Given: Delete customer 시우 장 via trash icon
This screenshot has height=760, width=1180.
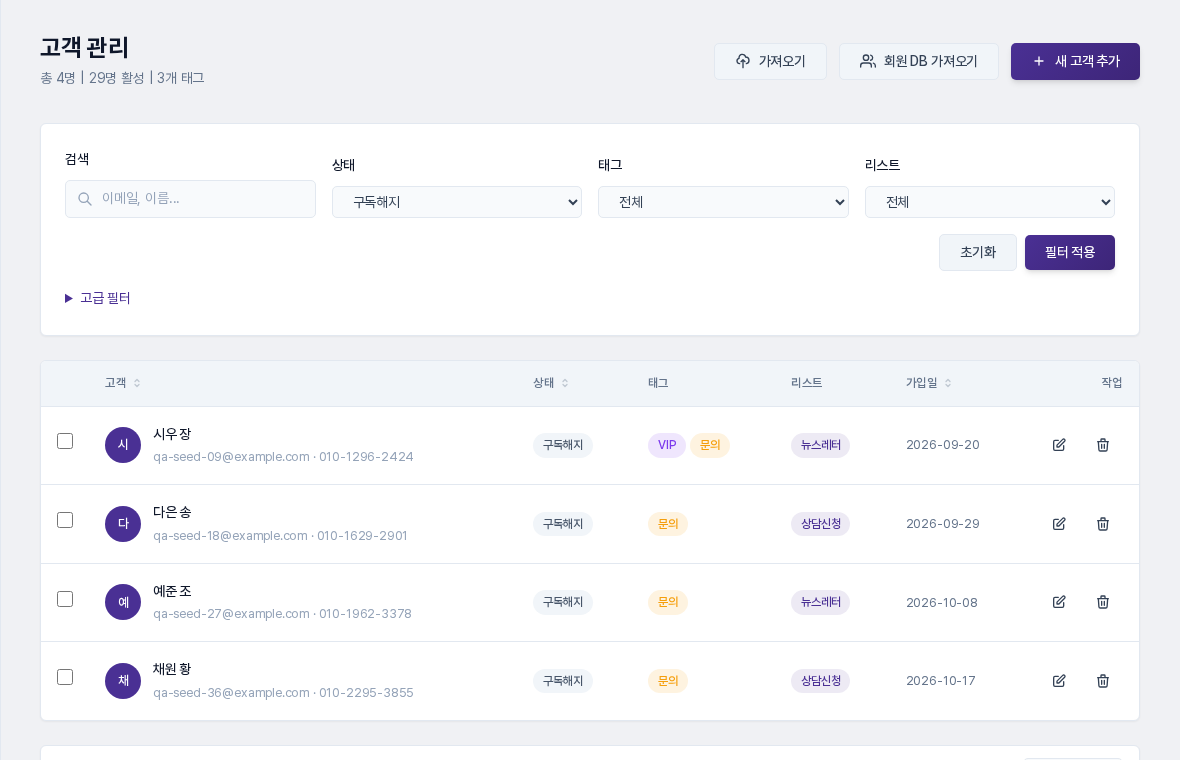Looking at the screenshot, I should tap(1102, 445).
